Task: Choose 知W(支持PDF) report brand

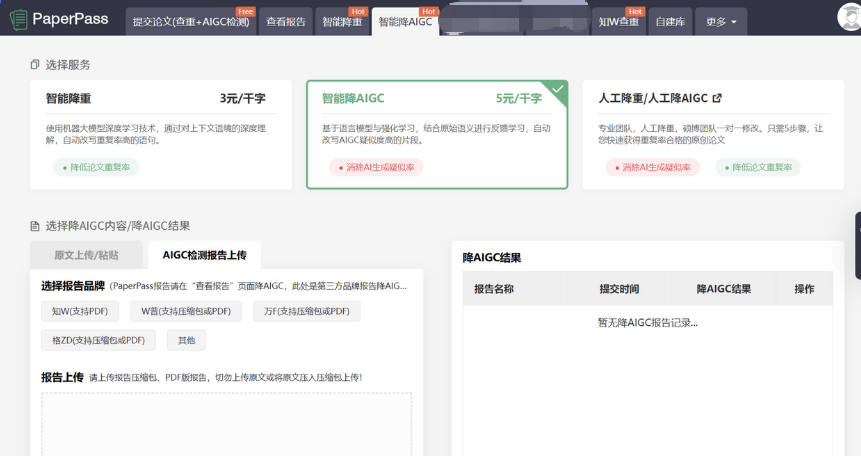Action: [80, 311]
